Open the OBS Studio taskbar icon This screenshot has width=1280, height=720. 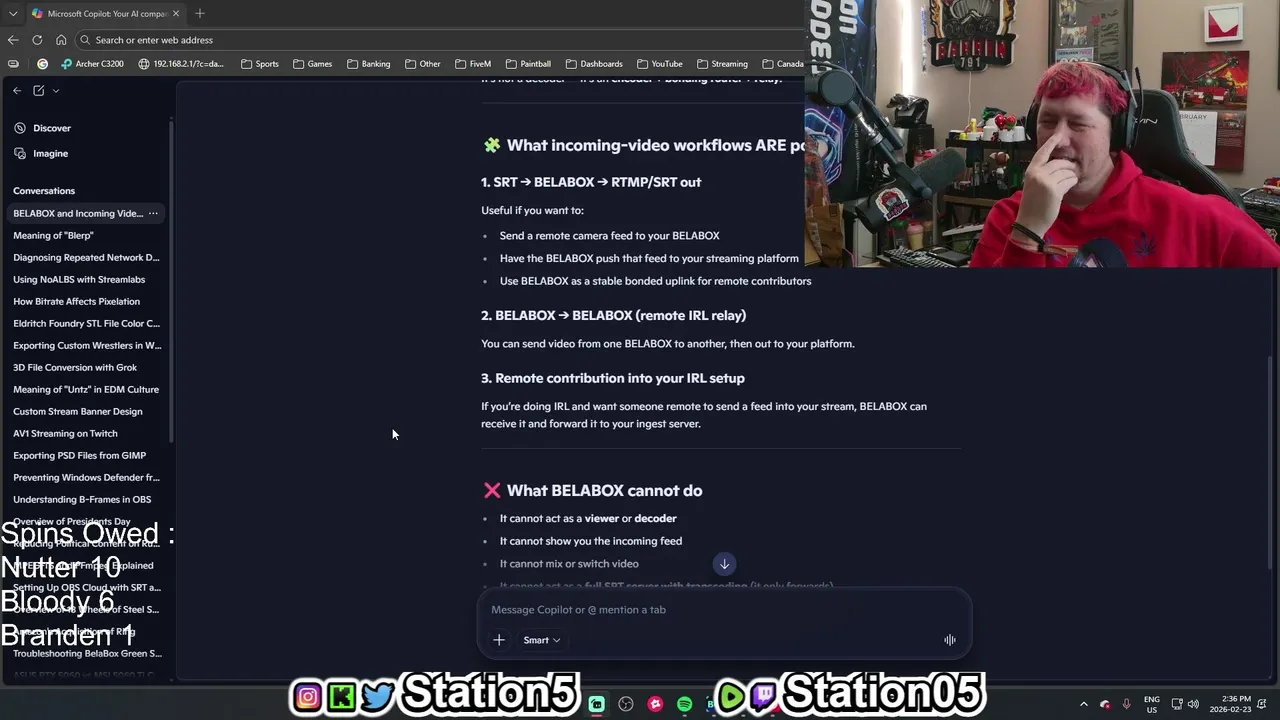tap(626, 704)
